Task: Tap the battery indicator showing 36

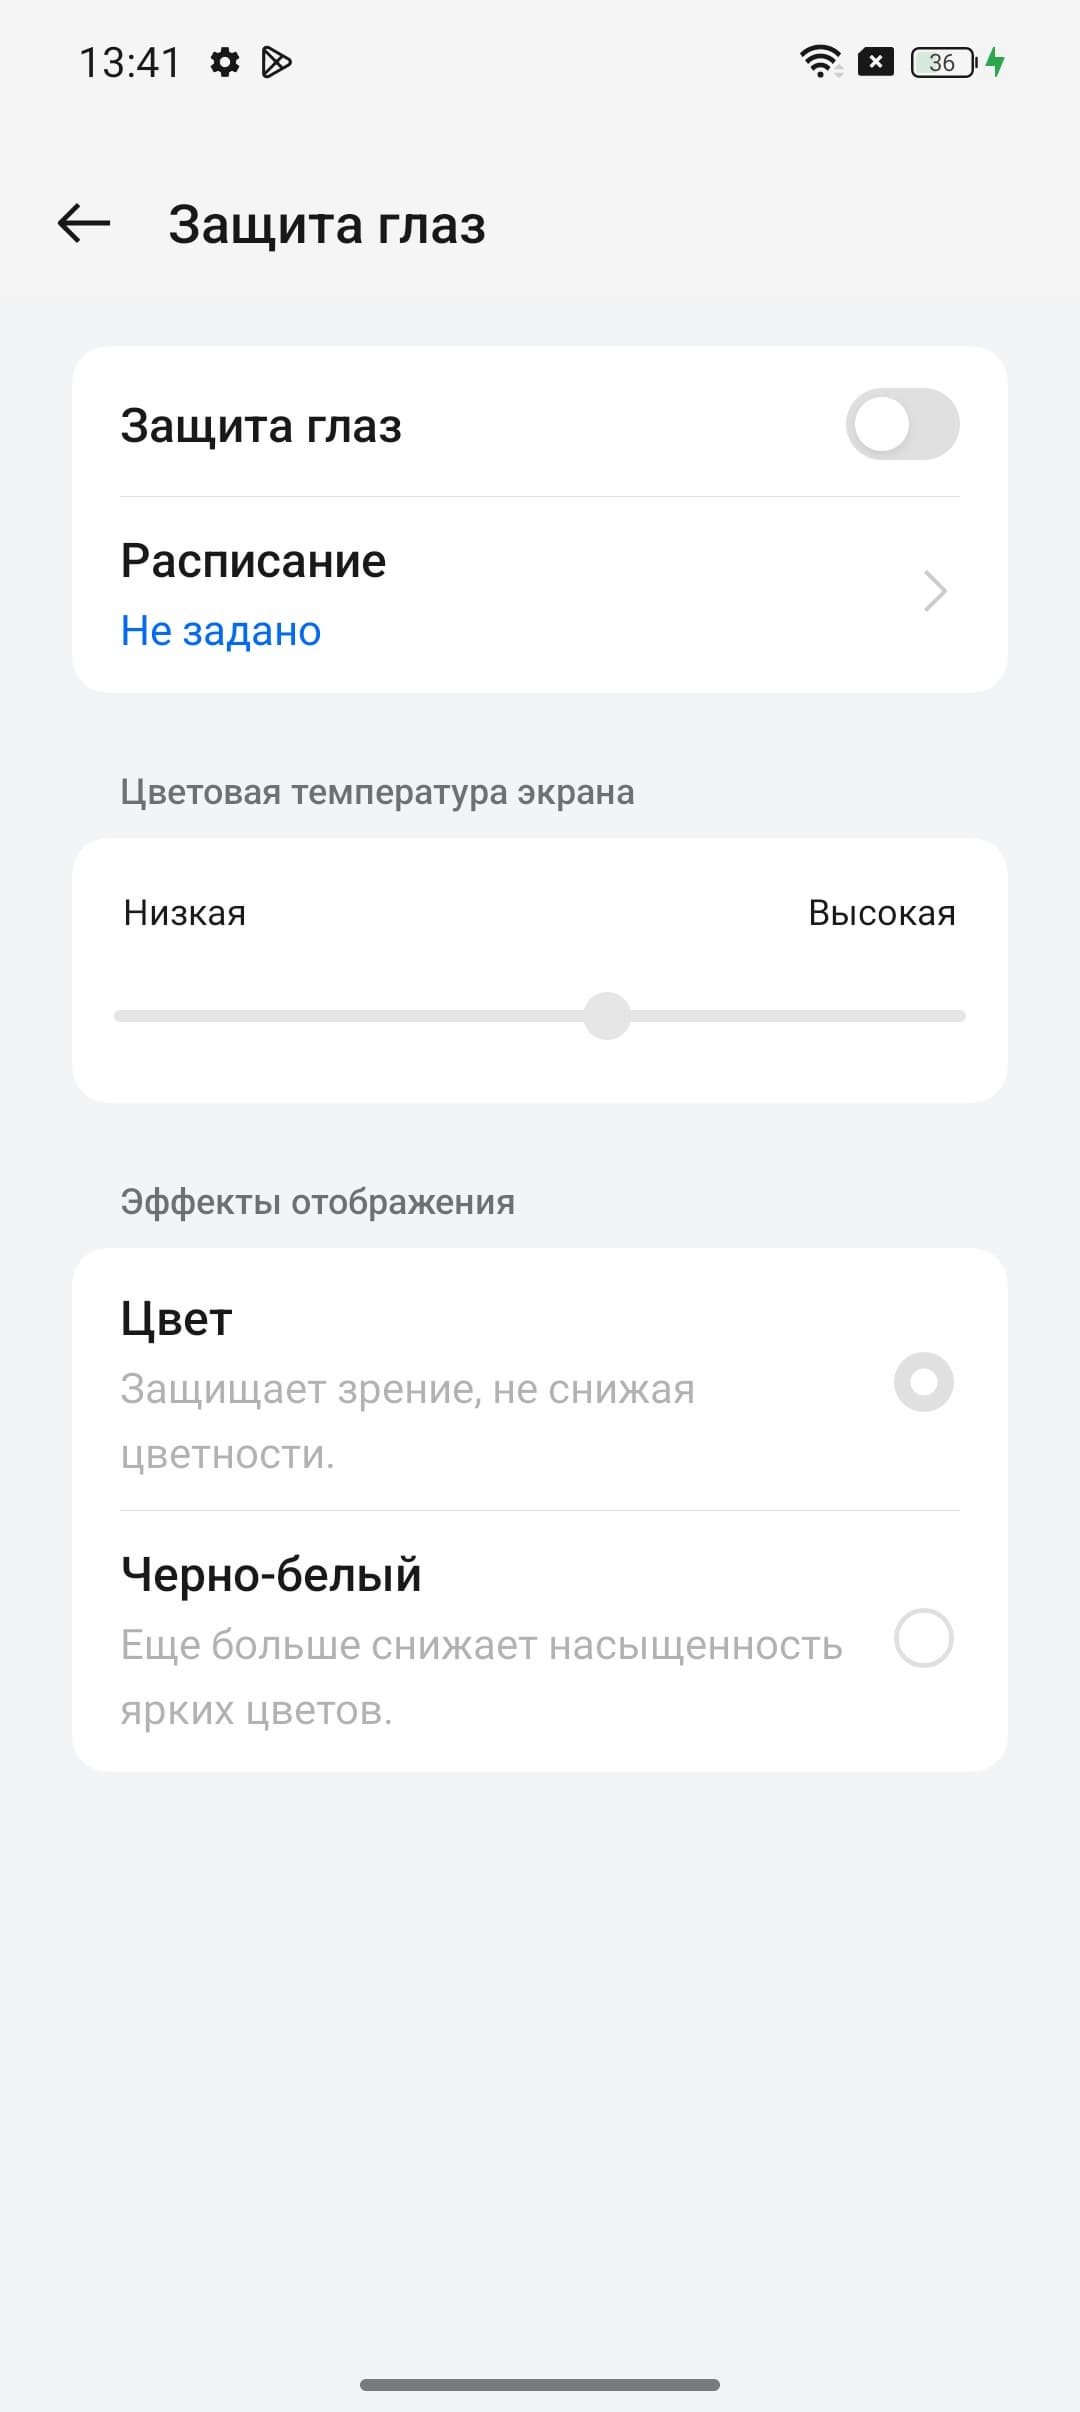Action: click(942, 62)
